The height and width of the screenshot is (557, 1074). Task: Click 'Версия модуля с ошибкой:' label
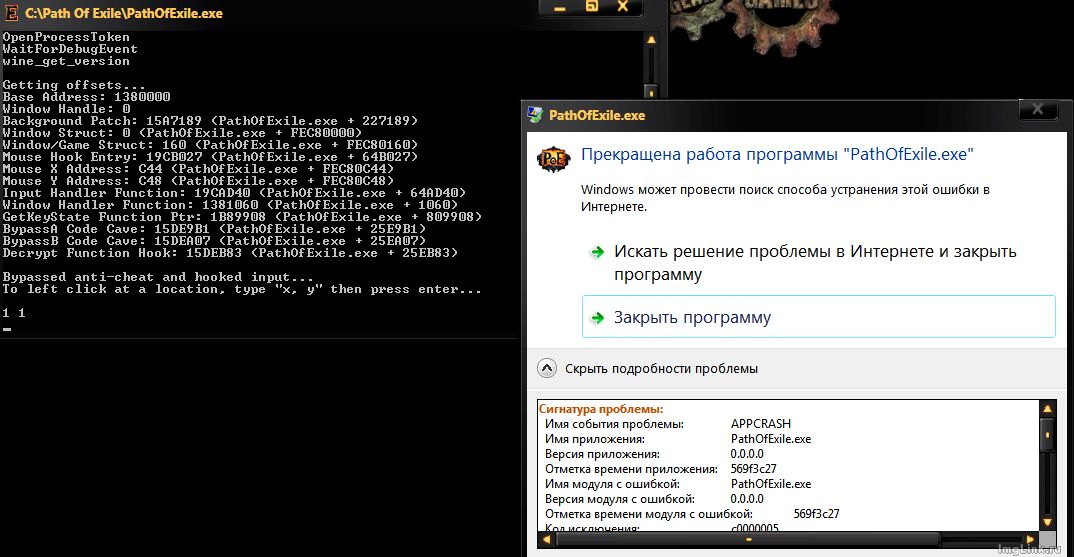pos(620,499)
